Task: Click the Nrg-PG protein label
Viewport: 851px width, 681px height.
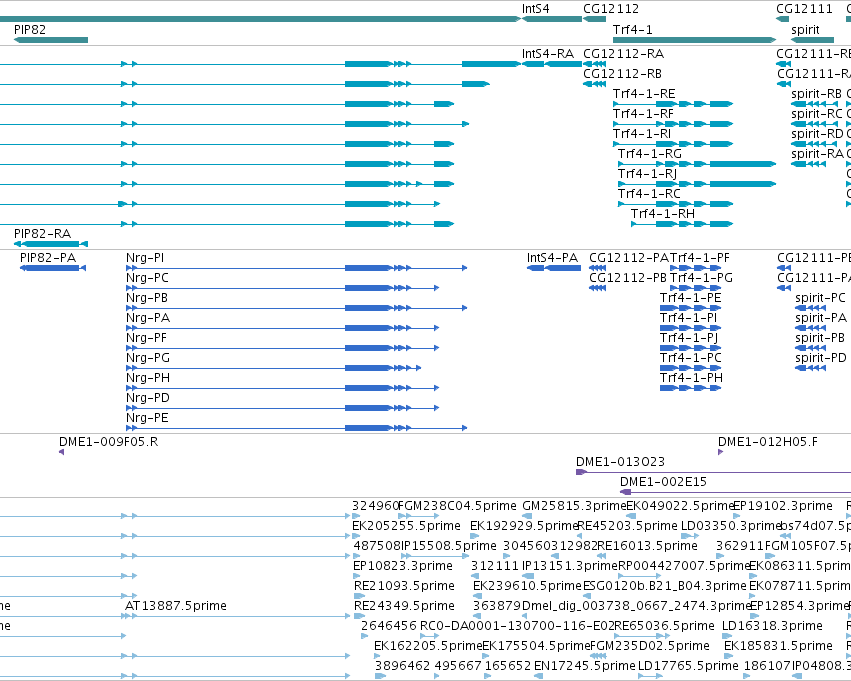Action: pyautogui.click(x=148, y=358)
